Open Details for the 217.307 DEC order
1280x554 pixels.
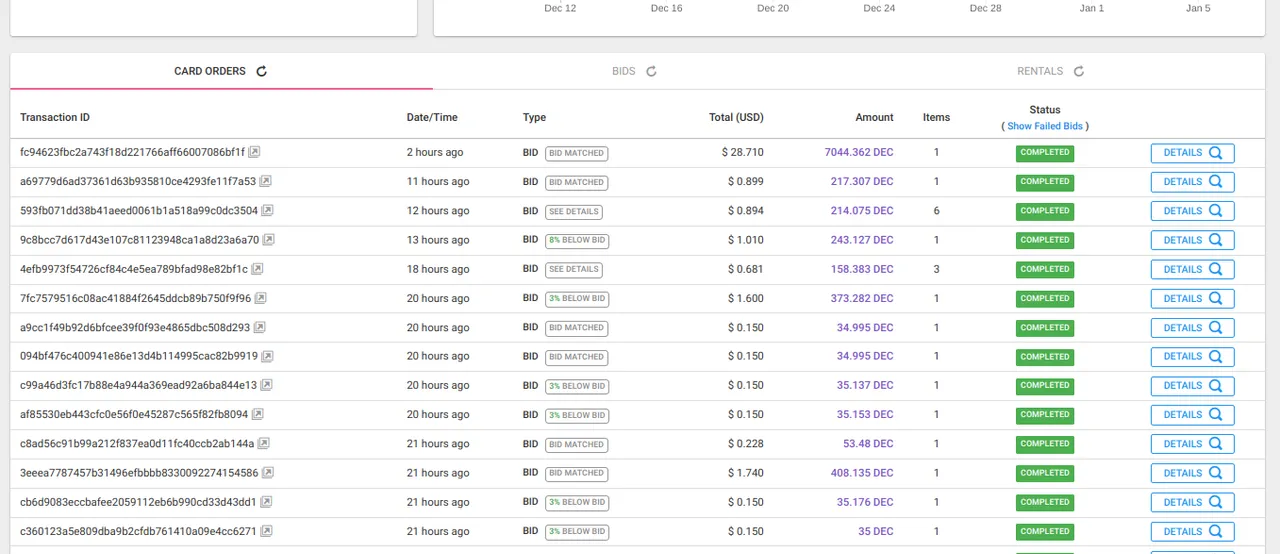tap(1192, 182)
